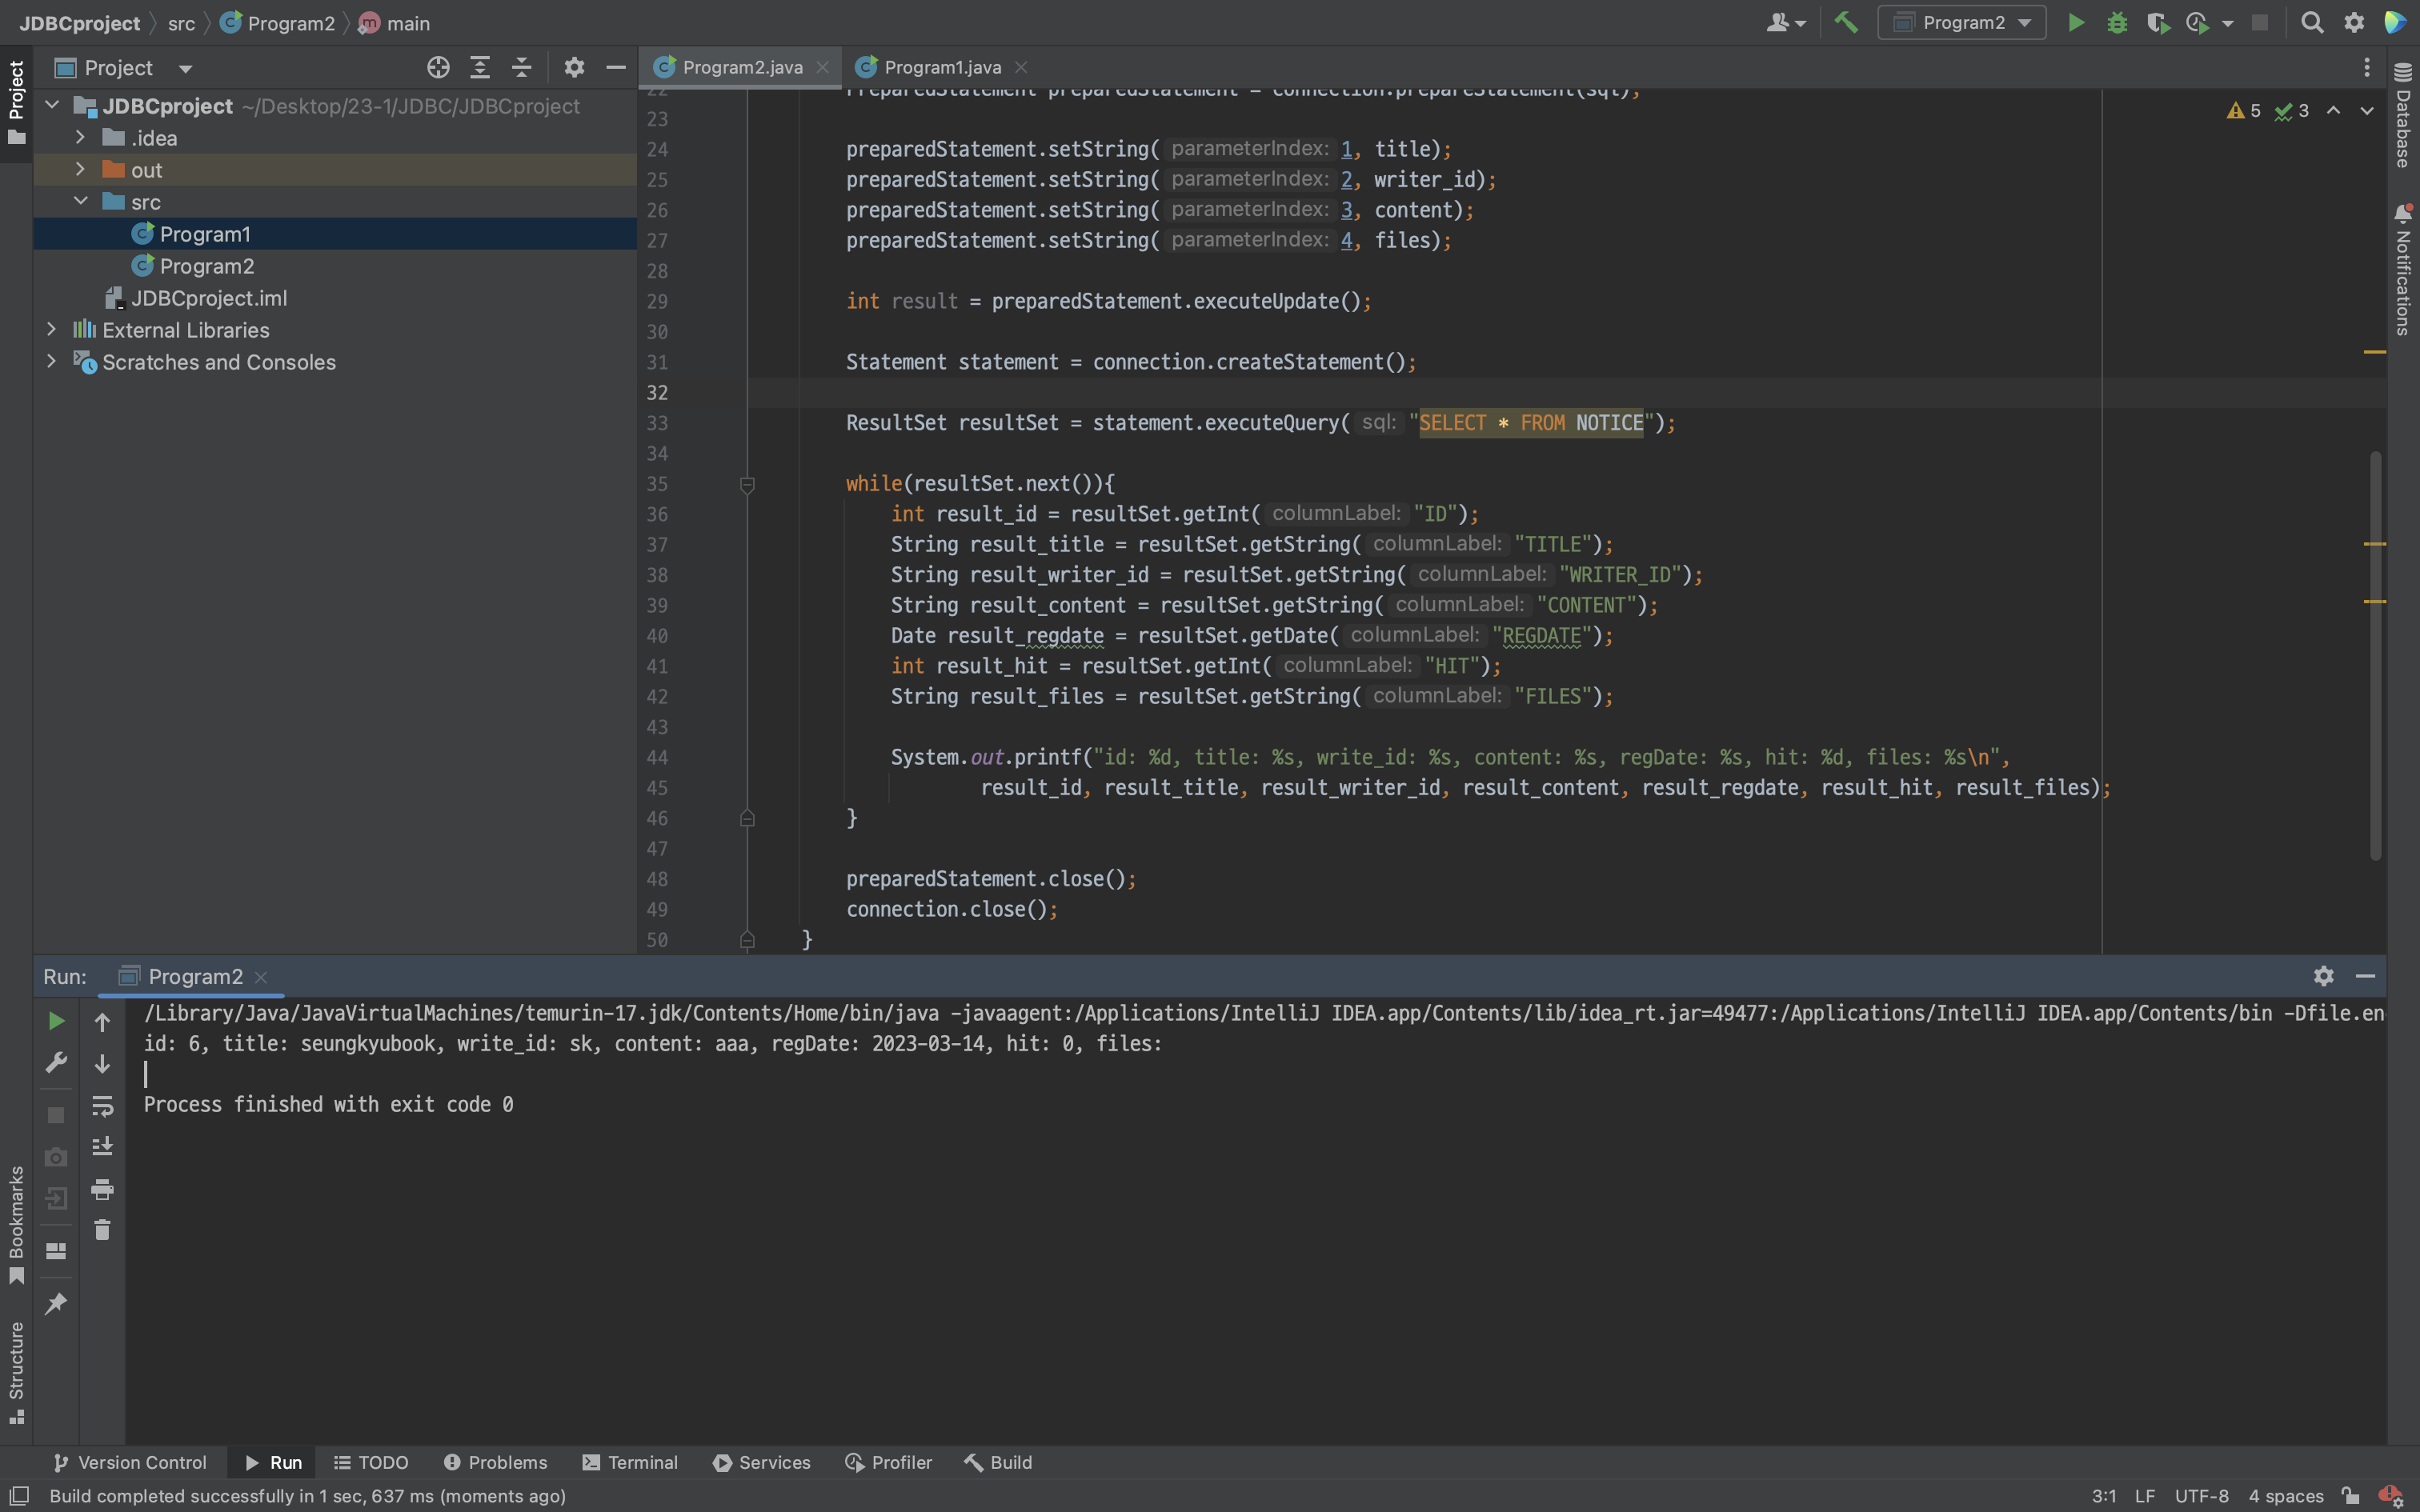Click the print icon in Run console
2420x1512 pixels.
102,1189
